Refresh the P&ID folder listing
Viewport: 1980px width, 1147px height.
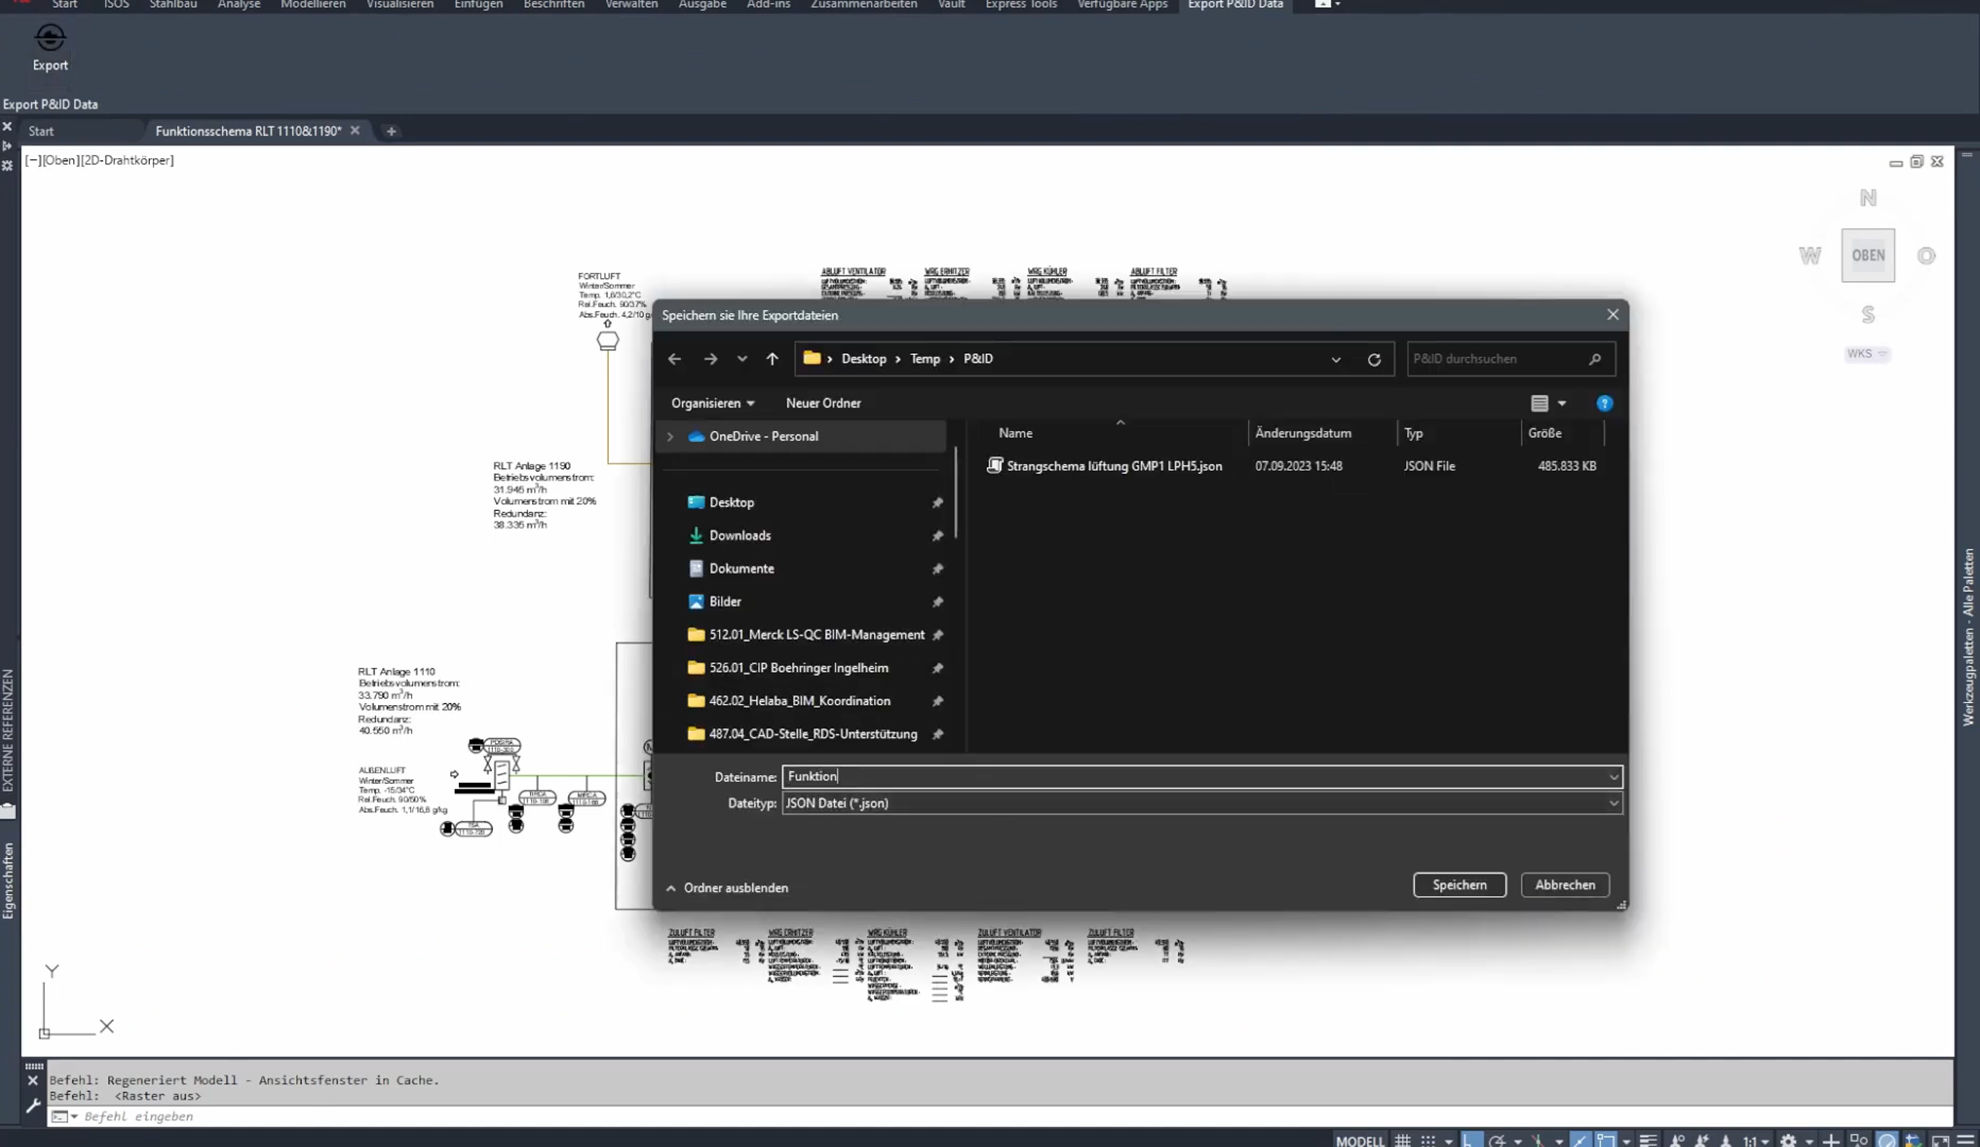(1374, 359)
